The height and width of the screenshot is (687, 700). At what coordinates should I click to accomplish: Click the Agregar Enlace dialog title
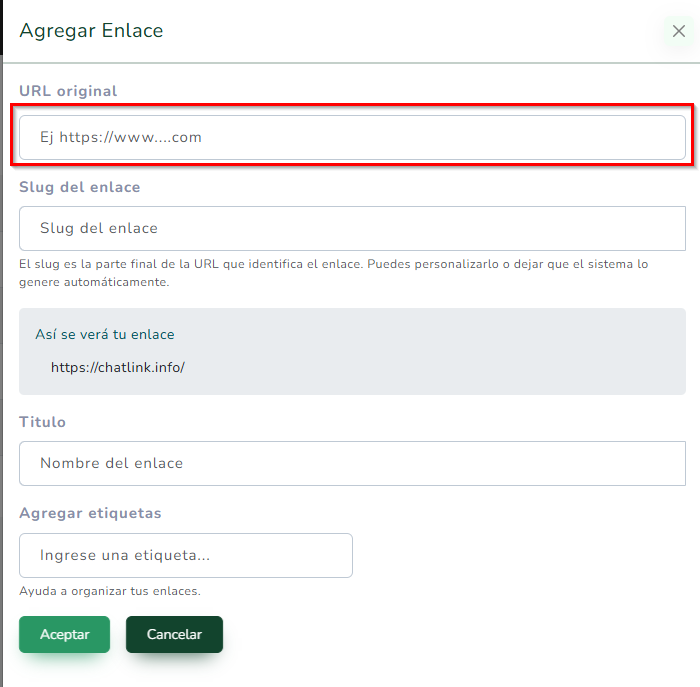(91, 31)
